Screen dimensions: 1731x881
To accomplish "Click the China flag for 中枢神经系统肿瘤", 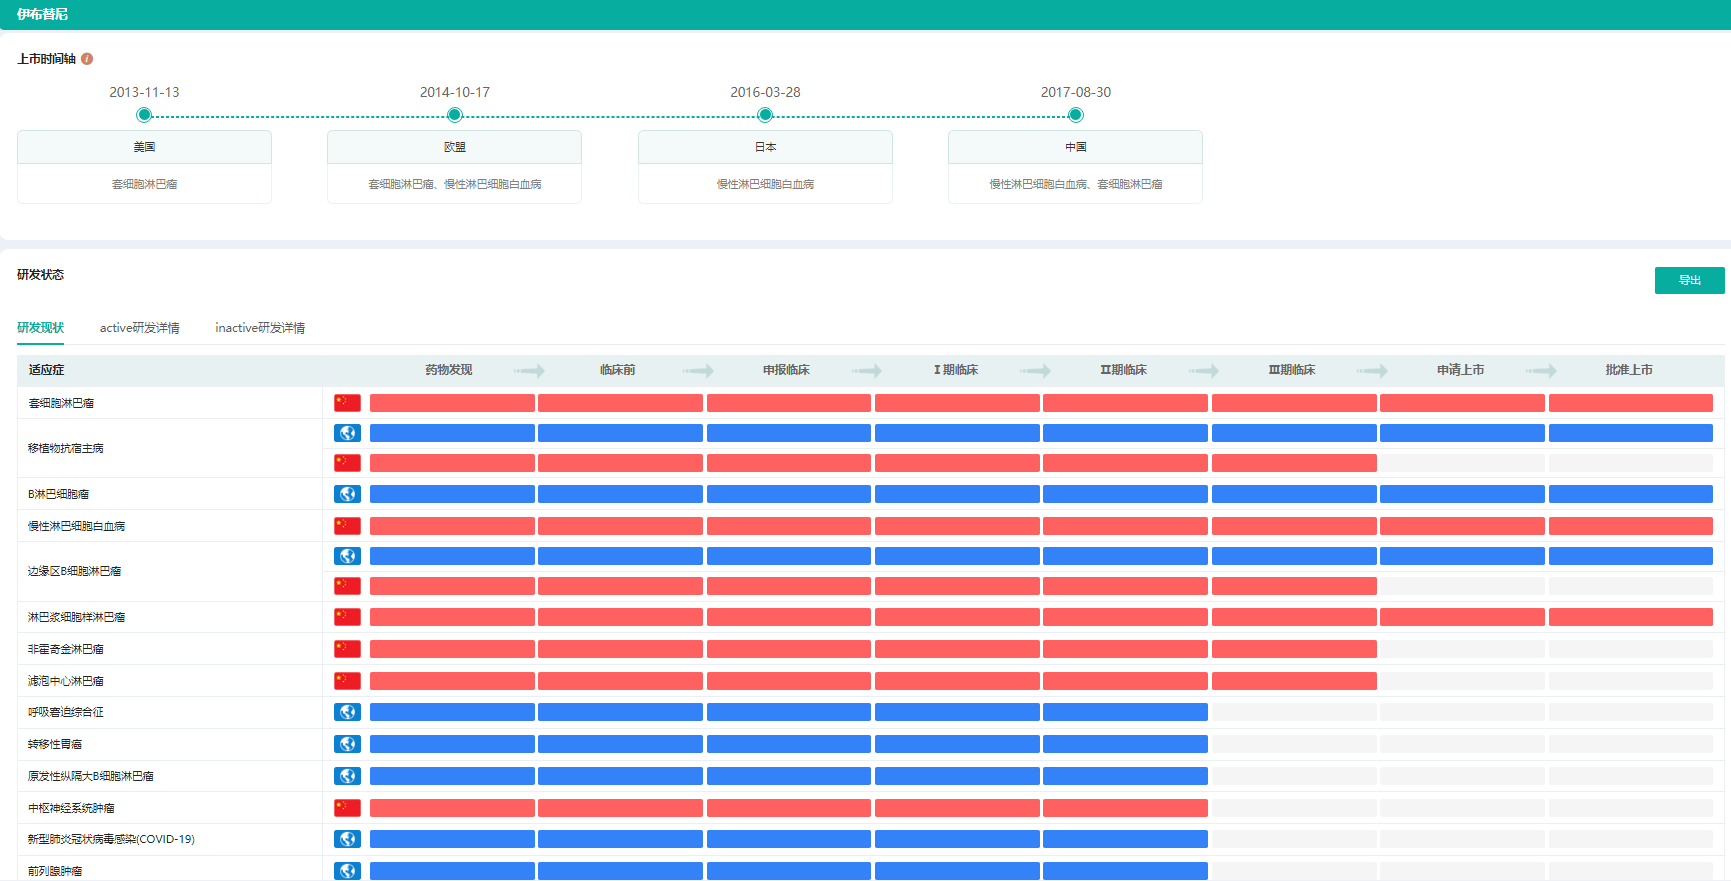I will click(347, 808).
